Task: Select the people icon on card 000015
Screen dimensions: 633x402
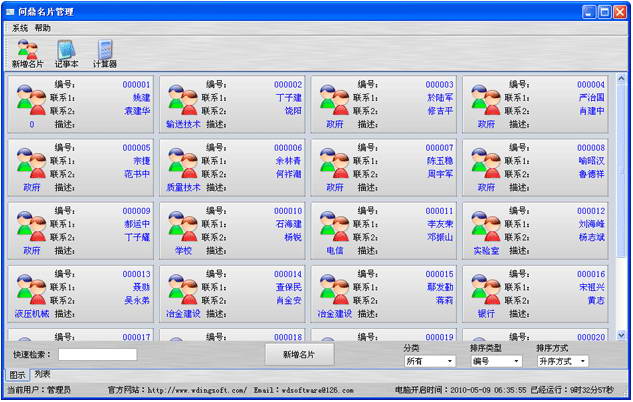Action: pyautogui.click(x=334, y=289)
